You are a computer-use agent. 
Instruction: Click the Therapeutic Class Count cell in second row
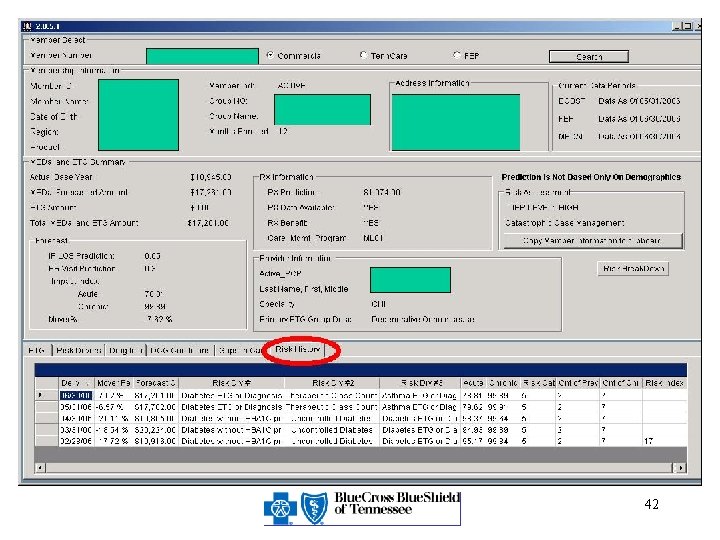coord(332,407)
